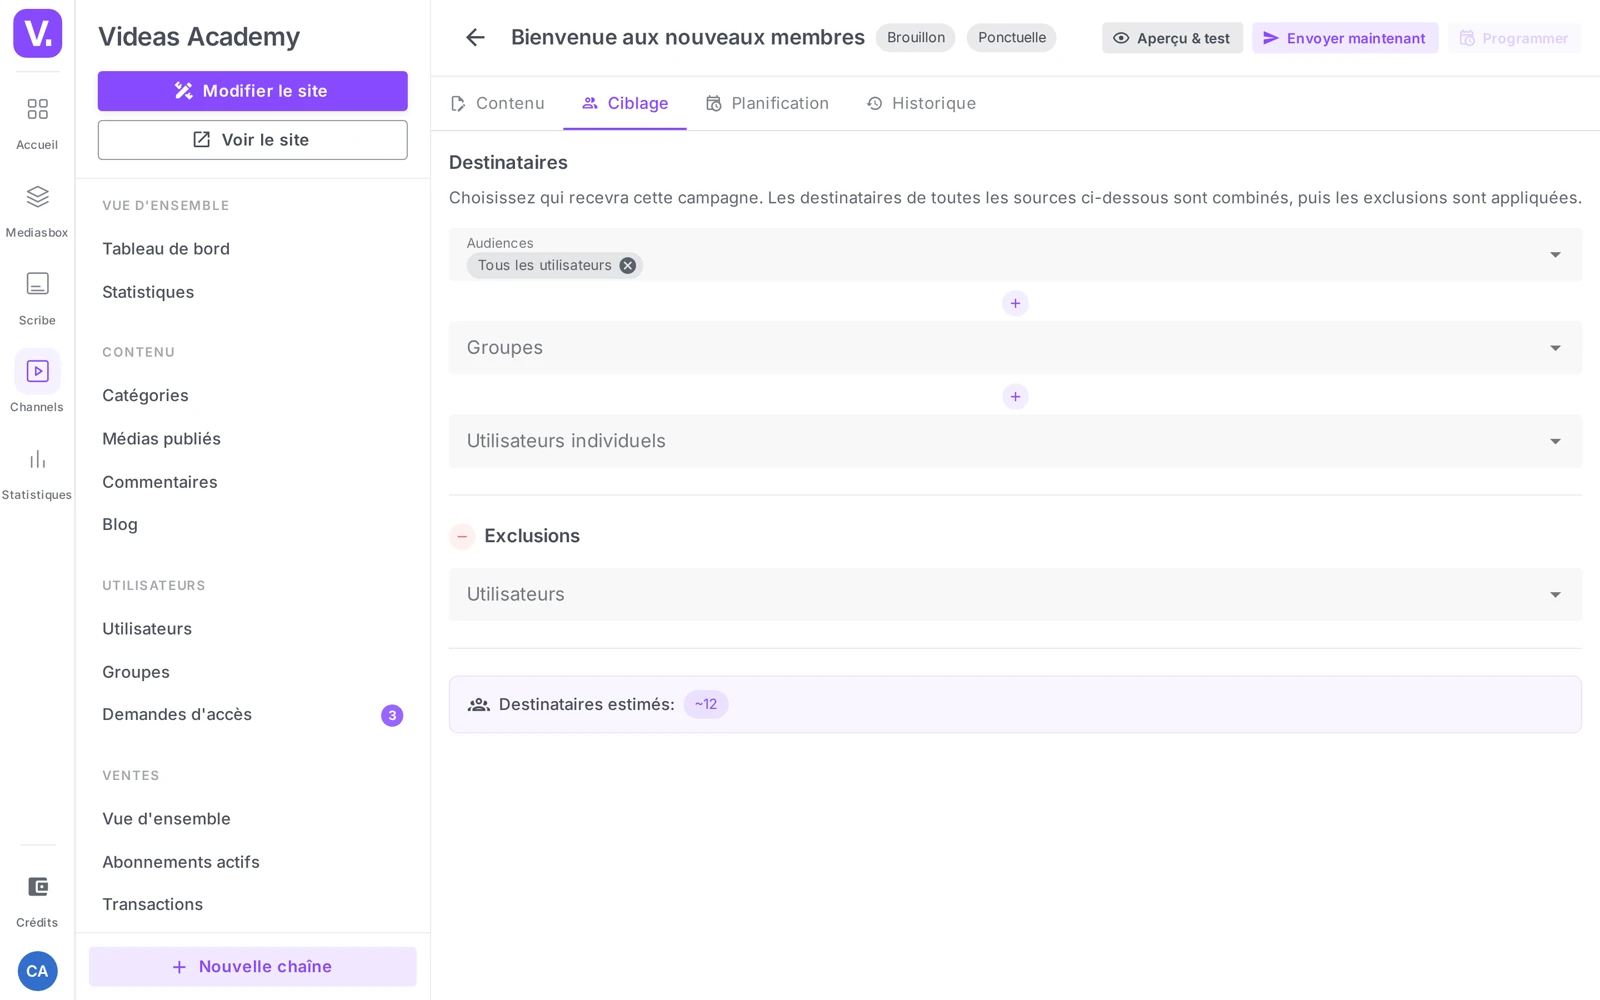Viewport: 1600px width, 1000px height.
Task: Open Groupes in the side menu
Action: (x=136, y=672)
